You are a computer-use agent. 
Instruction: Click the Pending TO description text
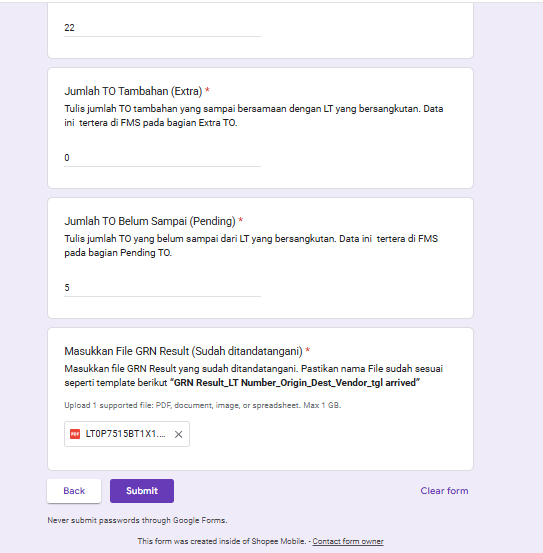(x=251, y=245)
